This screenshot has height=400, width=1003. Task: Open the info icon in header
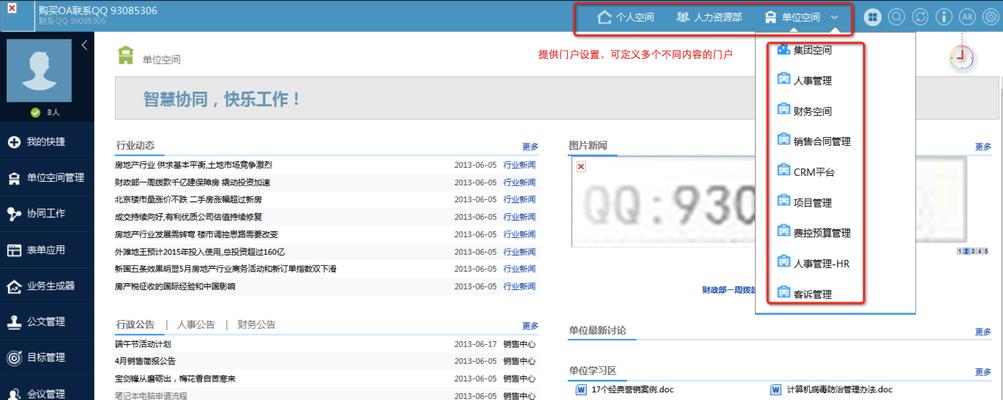(944, 17)
